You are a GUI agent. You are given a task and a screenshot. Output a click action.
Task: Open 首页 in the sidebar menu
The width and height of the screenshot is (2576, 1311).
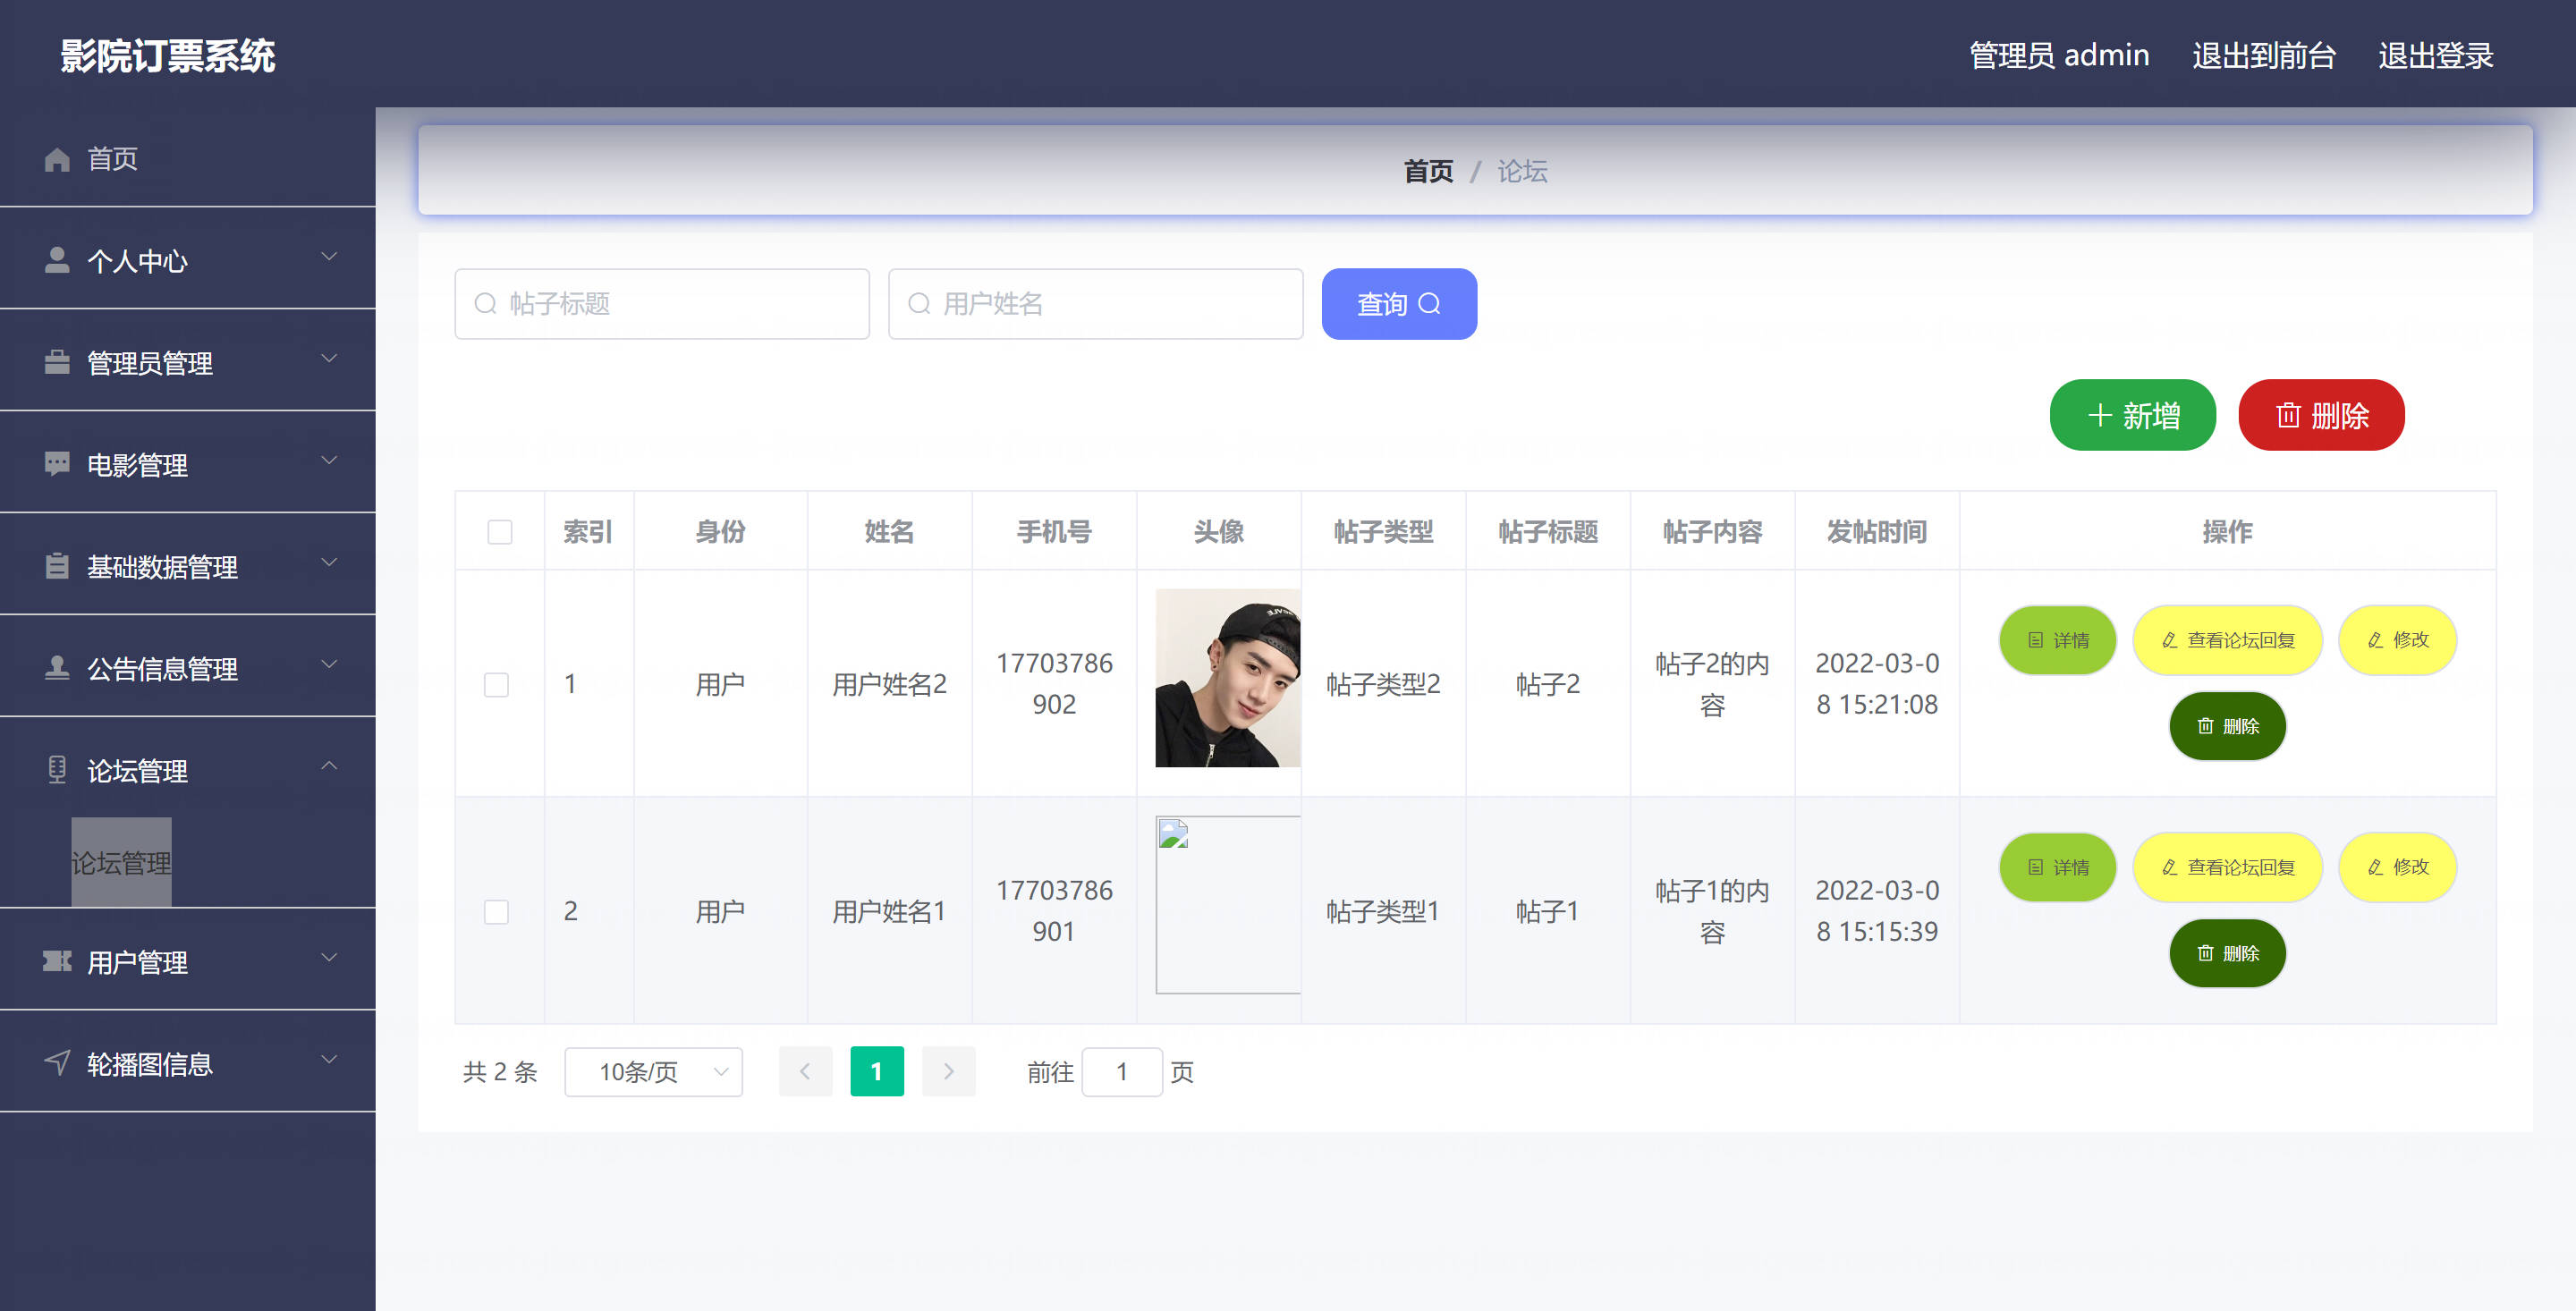(x=188, y=159)
